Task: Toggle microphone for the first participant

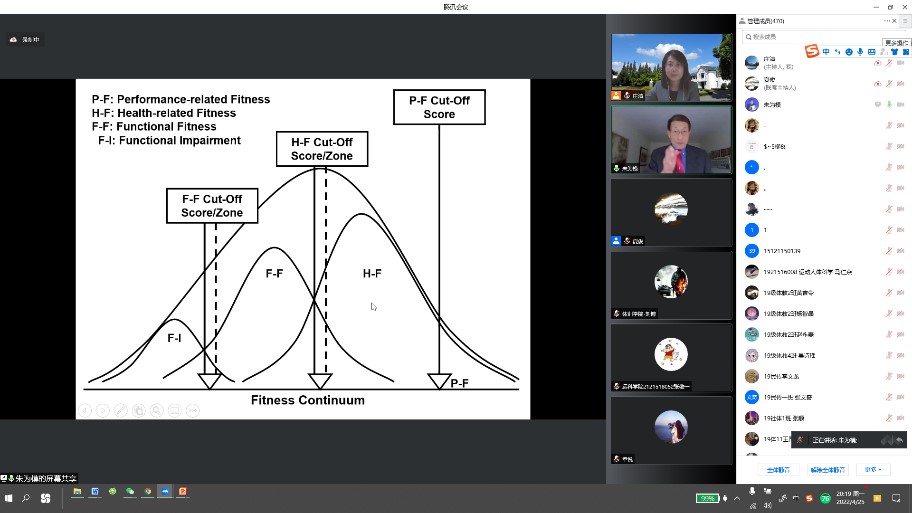Action: click(889, 62)
